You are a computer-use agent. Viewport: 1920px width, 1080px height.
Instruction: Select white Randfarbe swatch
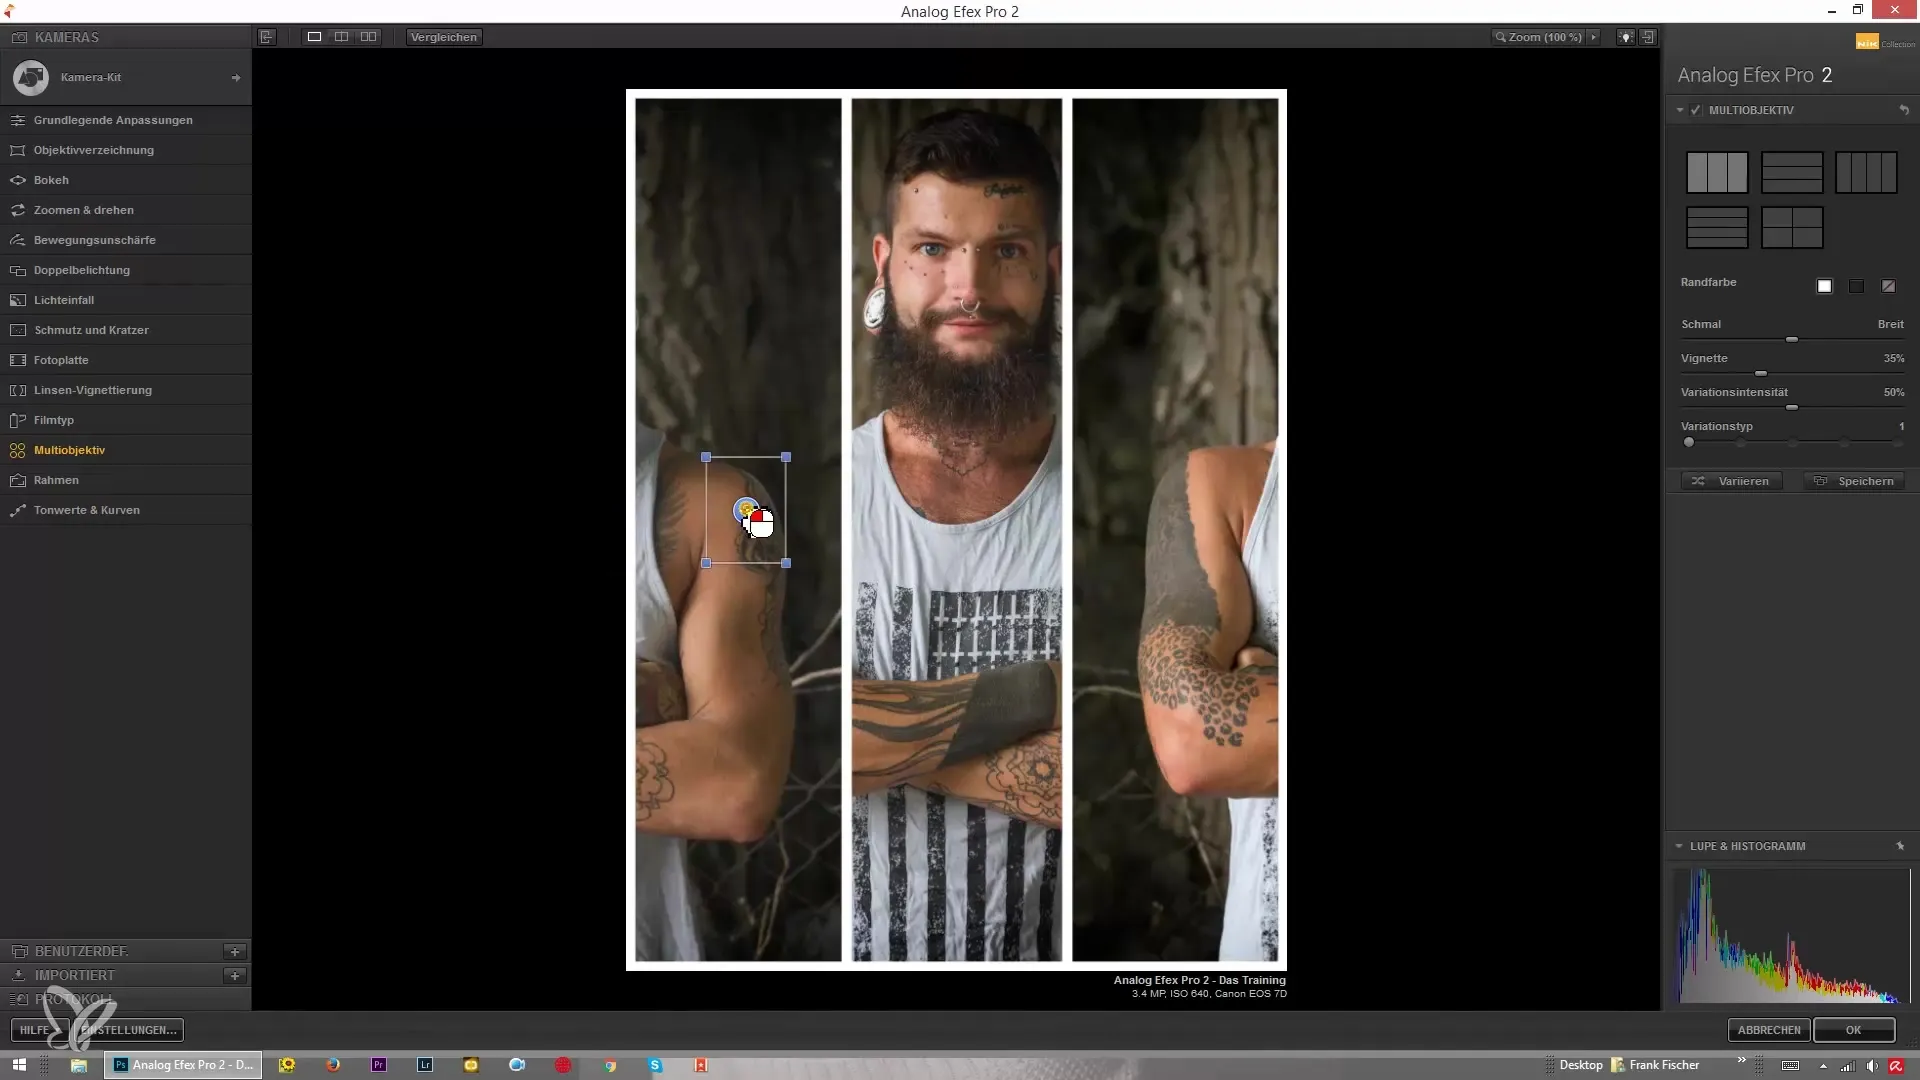point(1824,286)
